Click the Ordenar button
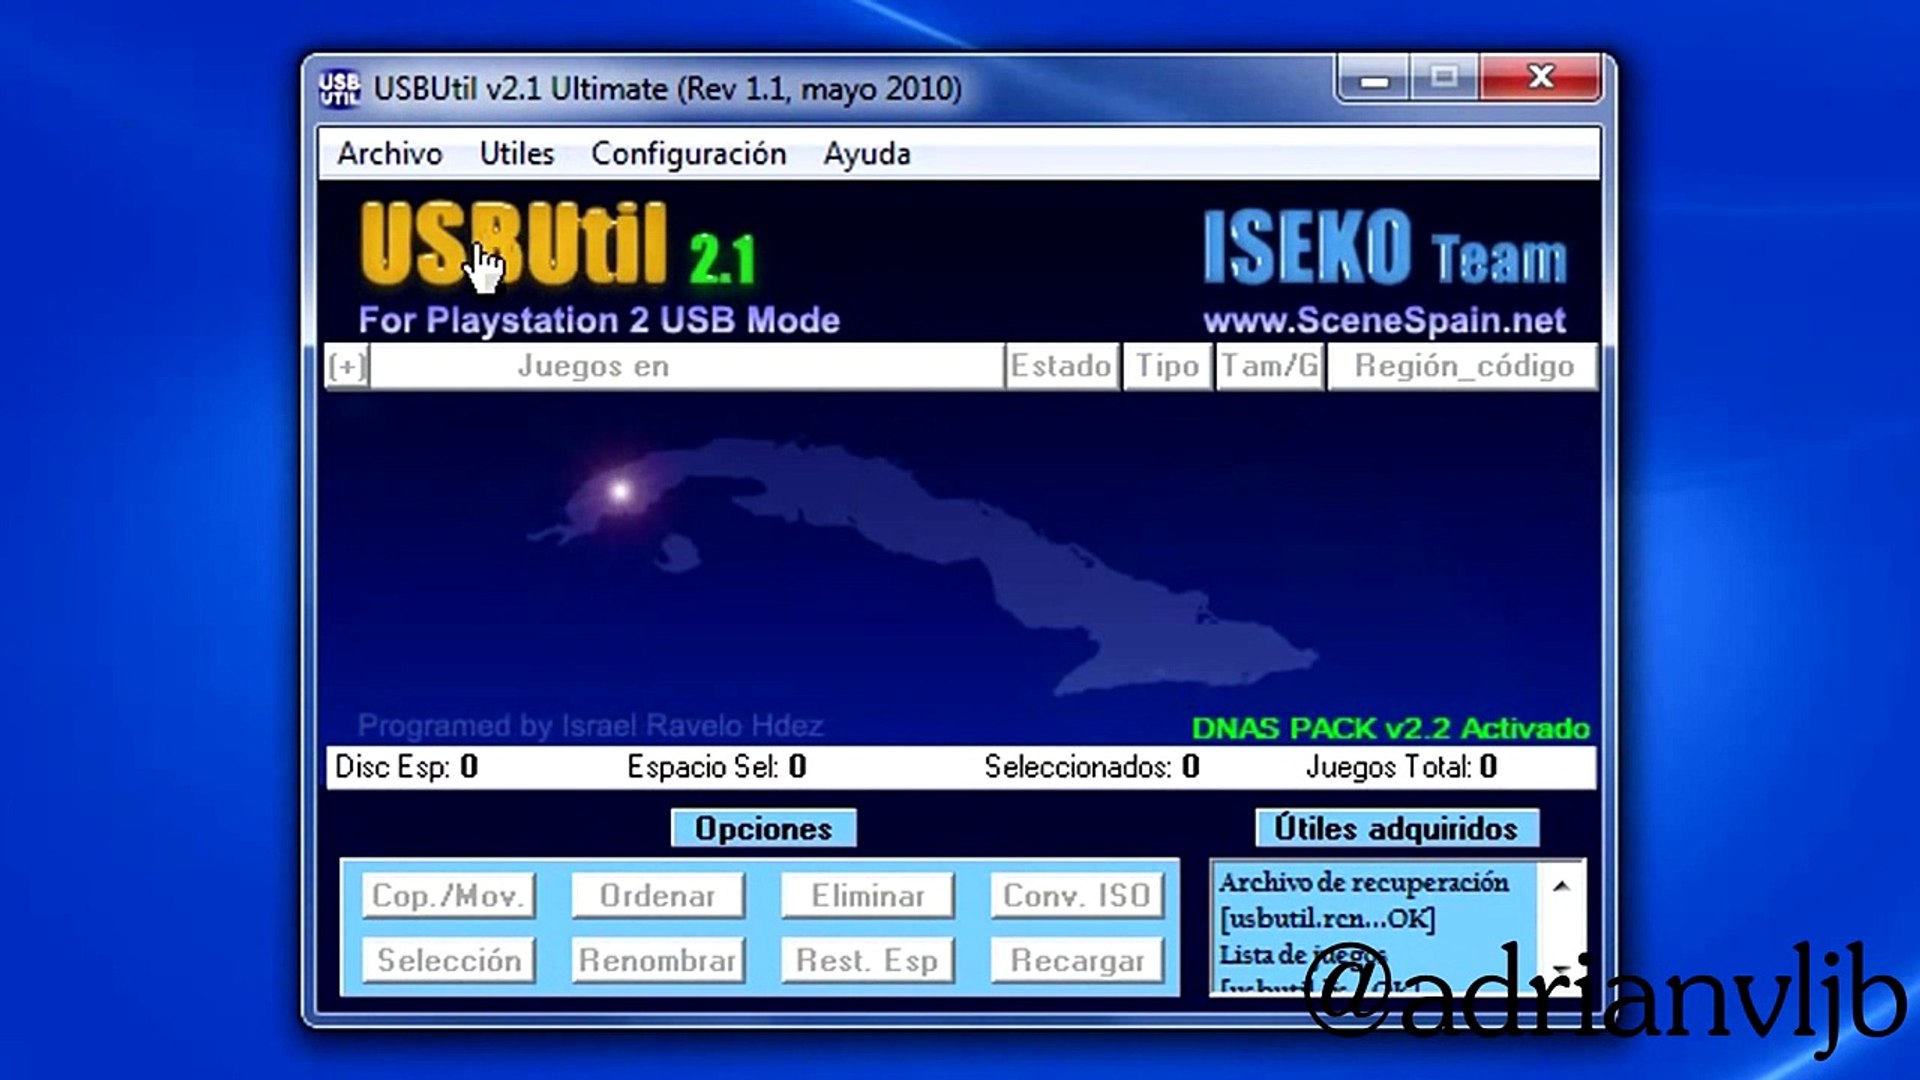This screenshot has width=1920, height=1080. (658, 895)
